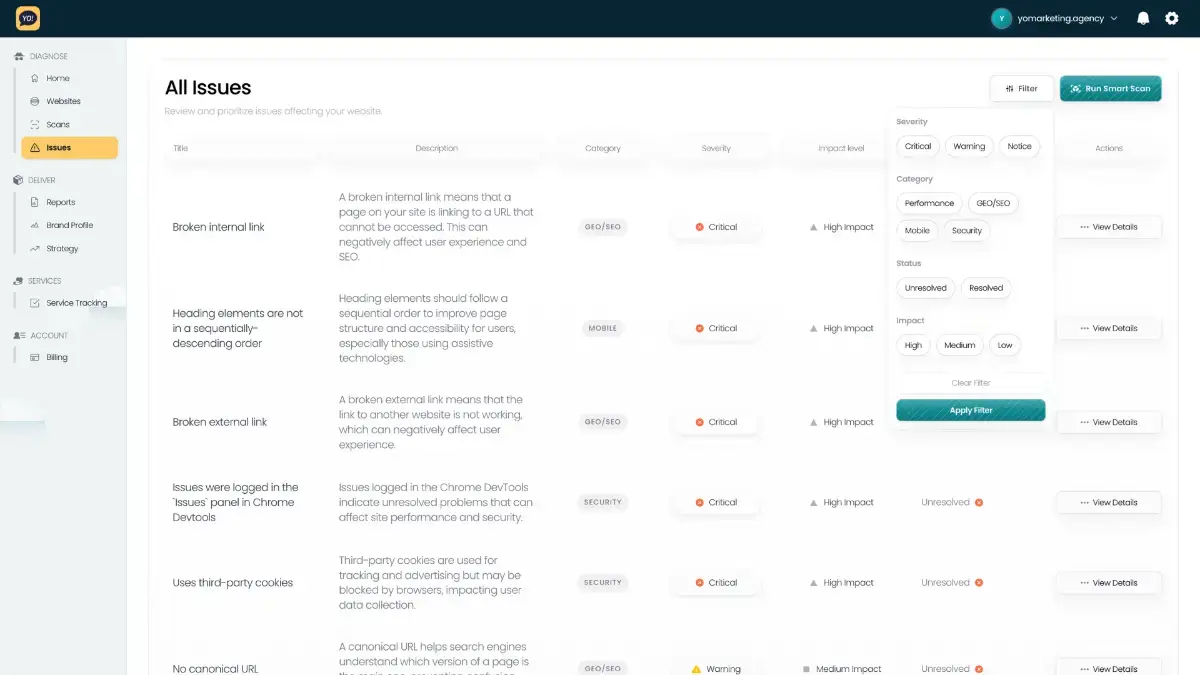The height and width of the screenshot is (675, 1200).
Task: Click the yomarketing.agency avatar
Action: click(x=1001, y=18)
